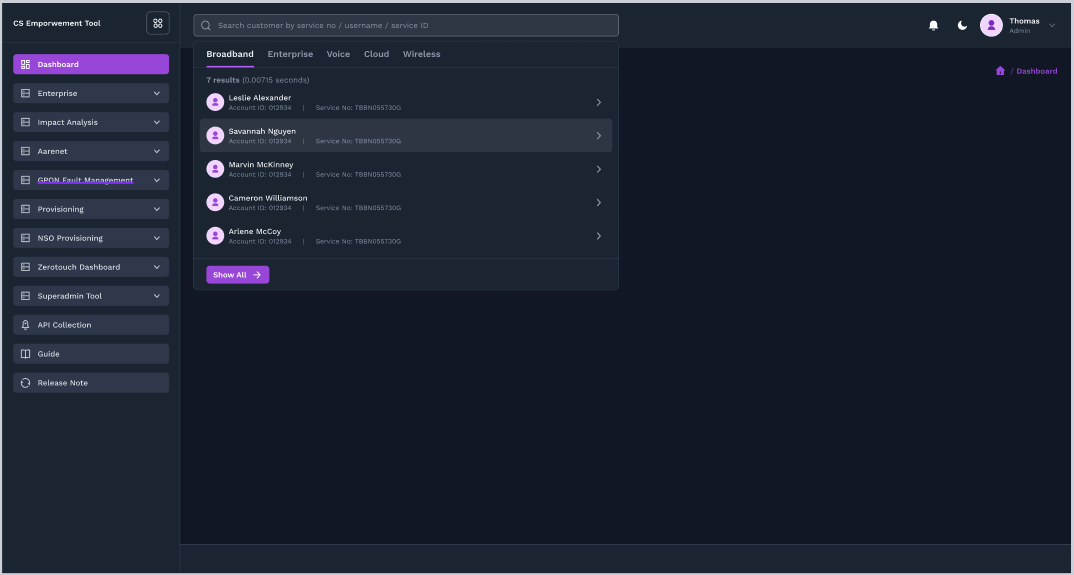Click the notification bell icon
Screen dimensions: 1074x575
(933, 25)
